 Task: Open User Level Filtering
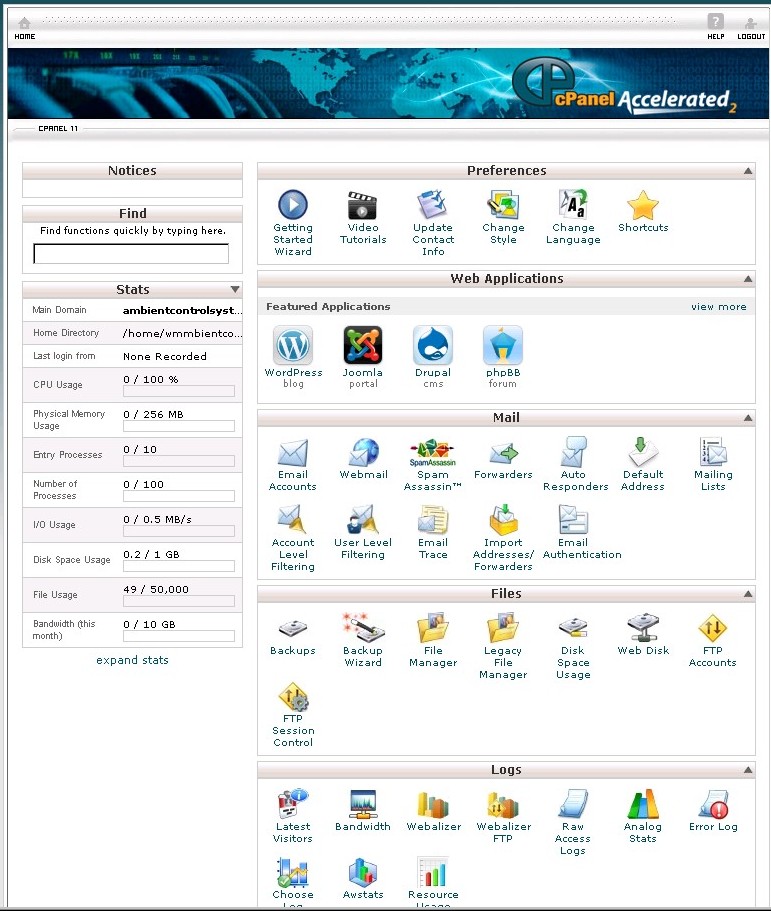[363, 533]
